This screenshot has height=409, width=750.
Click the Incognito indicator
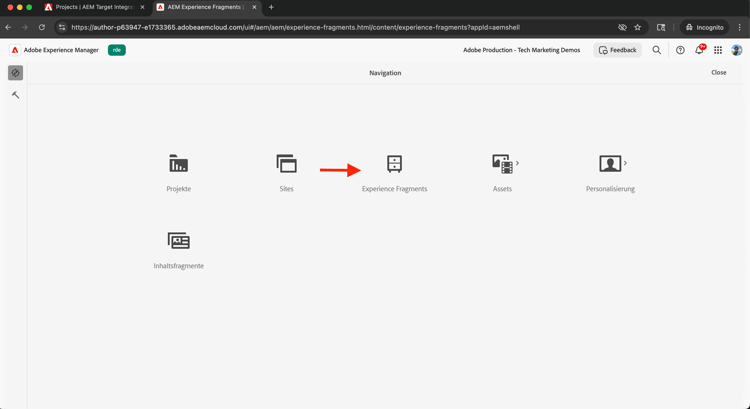pyautogui.click(x=705, y=27)
